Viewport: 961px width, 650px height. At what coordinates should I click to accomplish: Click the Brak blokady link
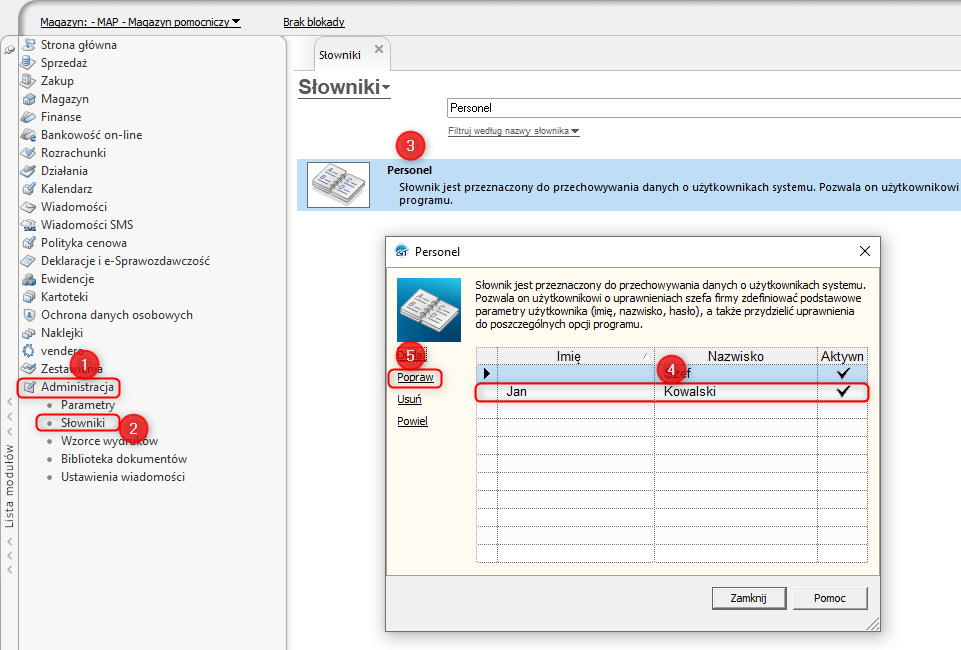tap(314, 22)
